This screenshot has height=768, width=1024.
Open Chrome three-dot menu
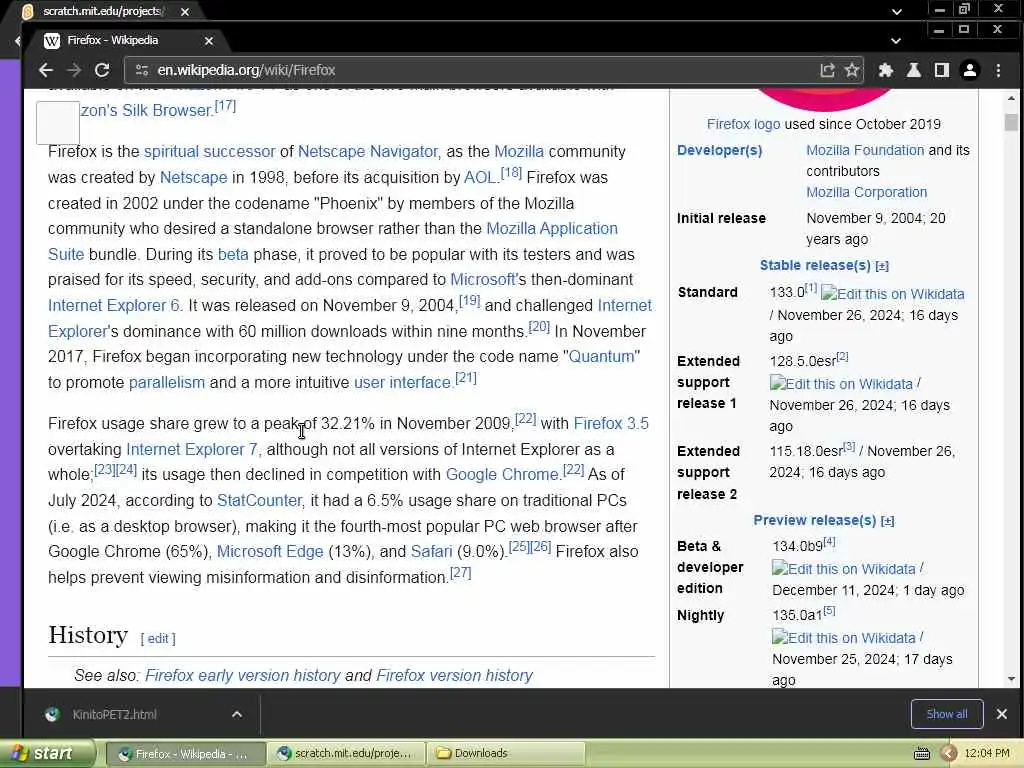999,71
